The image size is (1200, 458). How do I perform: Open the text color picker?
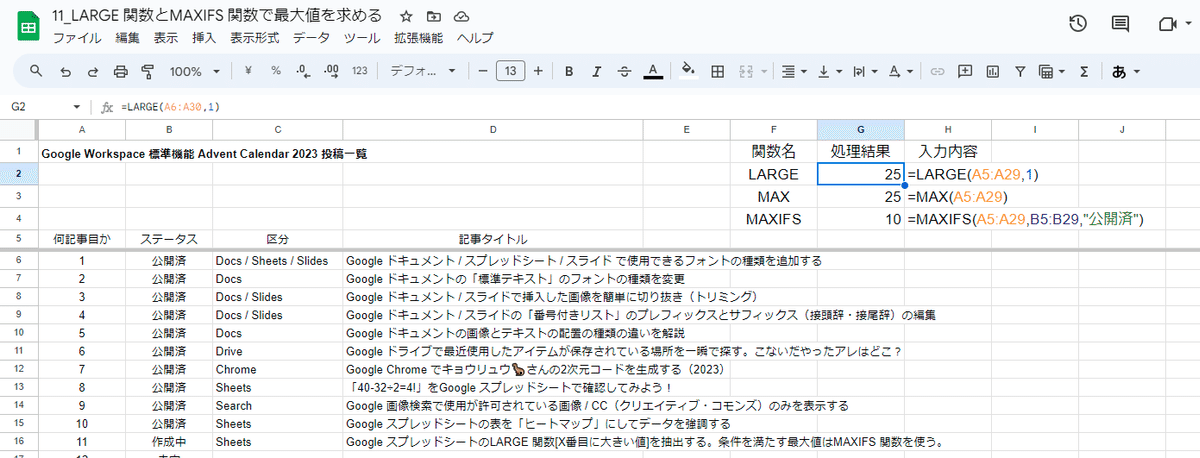653,71
